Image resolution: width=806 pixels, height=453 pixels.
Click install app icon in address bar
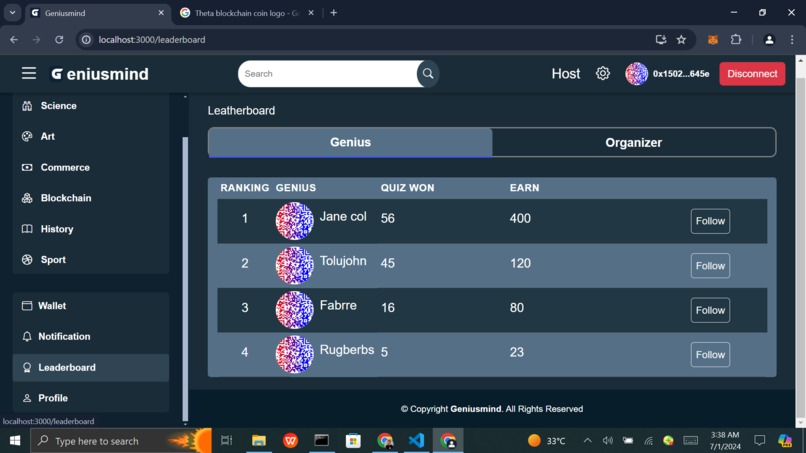tap(661, 40)
